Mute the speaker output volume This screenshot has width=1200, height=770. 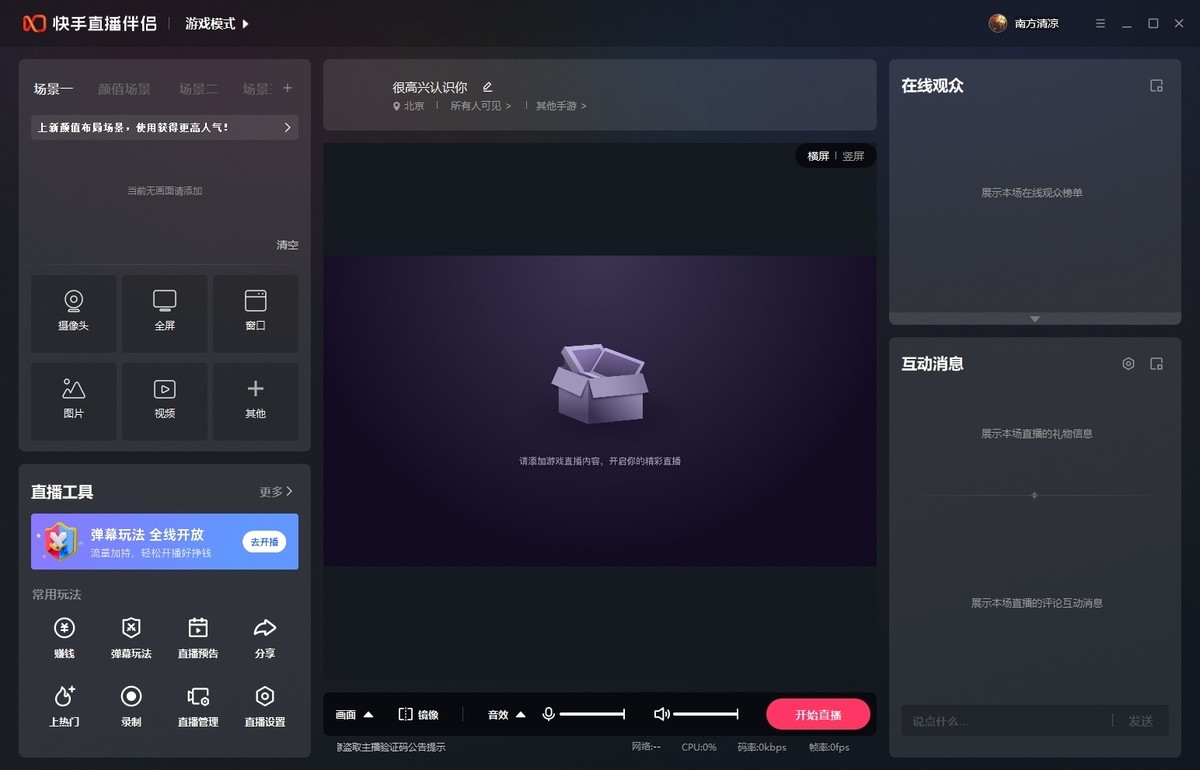661,714
